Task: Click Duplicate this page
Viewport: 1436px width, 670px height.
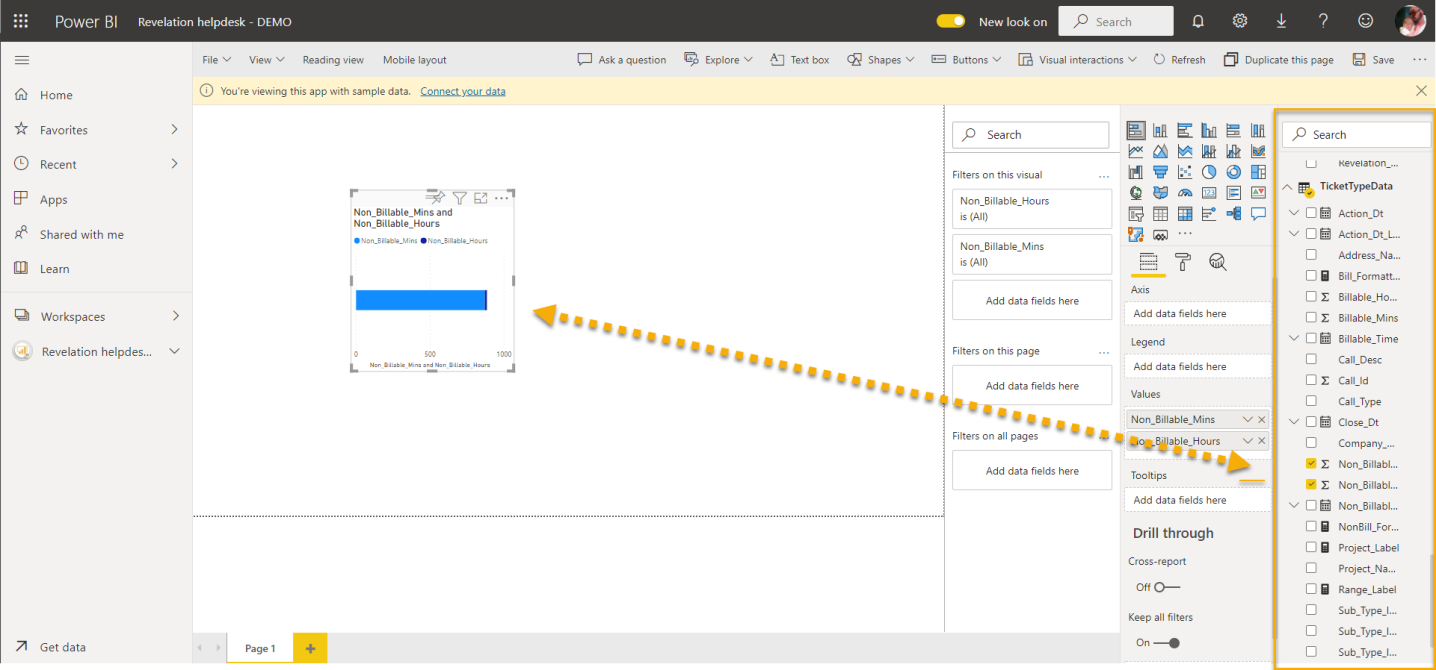Action: [x=1279, y=60]
